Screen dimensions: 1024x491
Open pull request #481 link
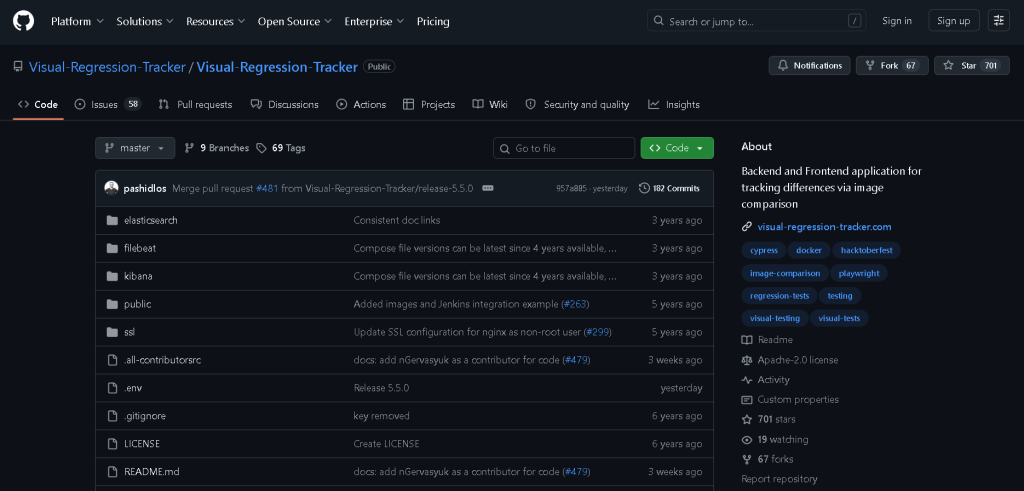(267, 188)
